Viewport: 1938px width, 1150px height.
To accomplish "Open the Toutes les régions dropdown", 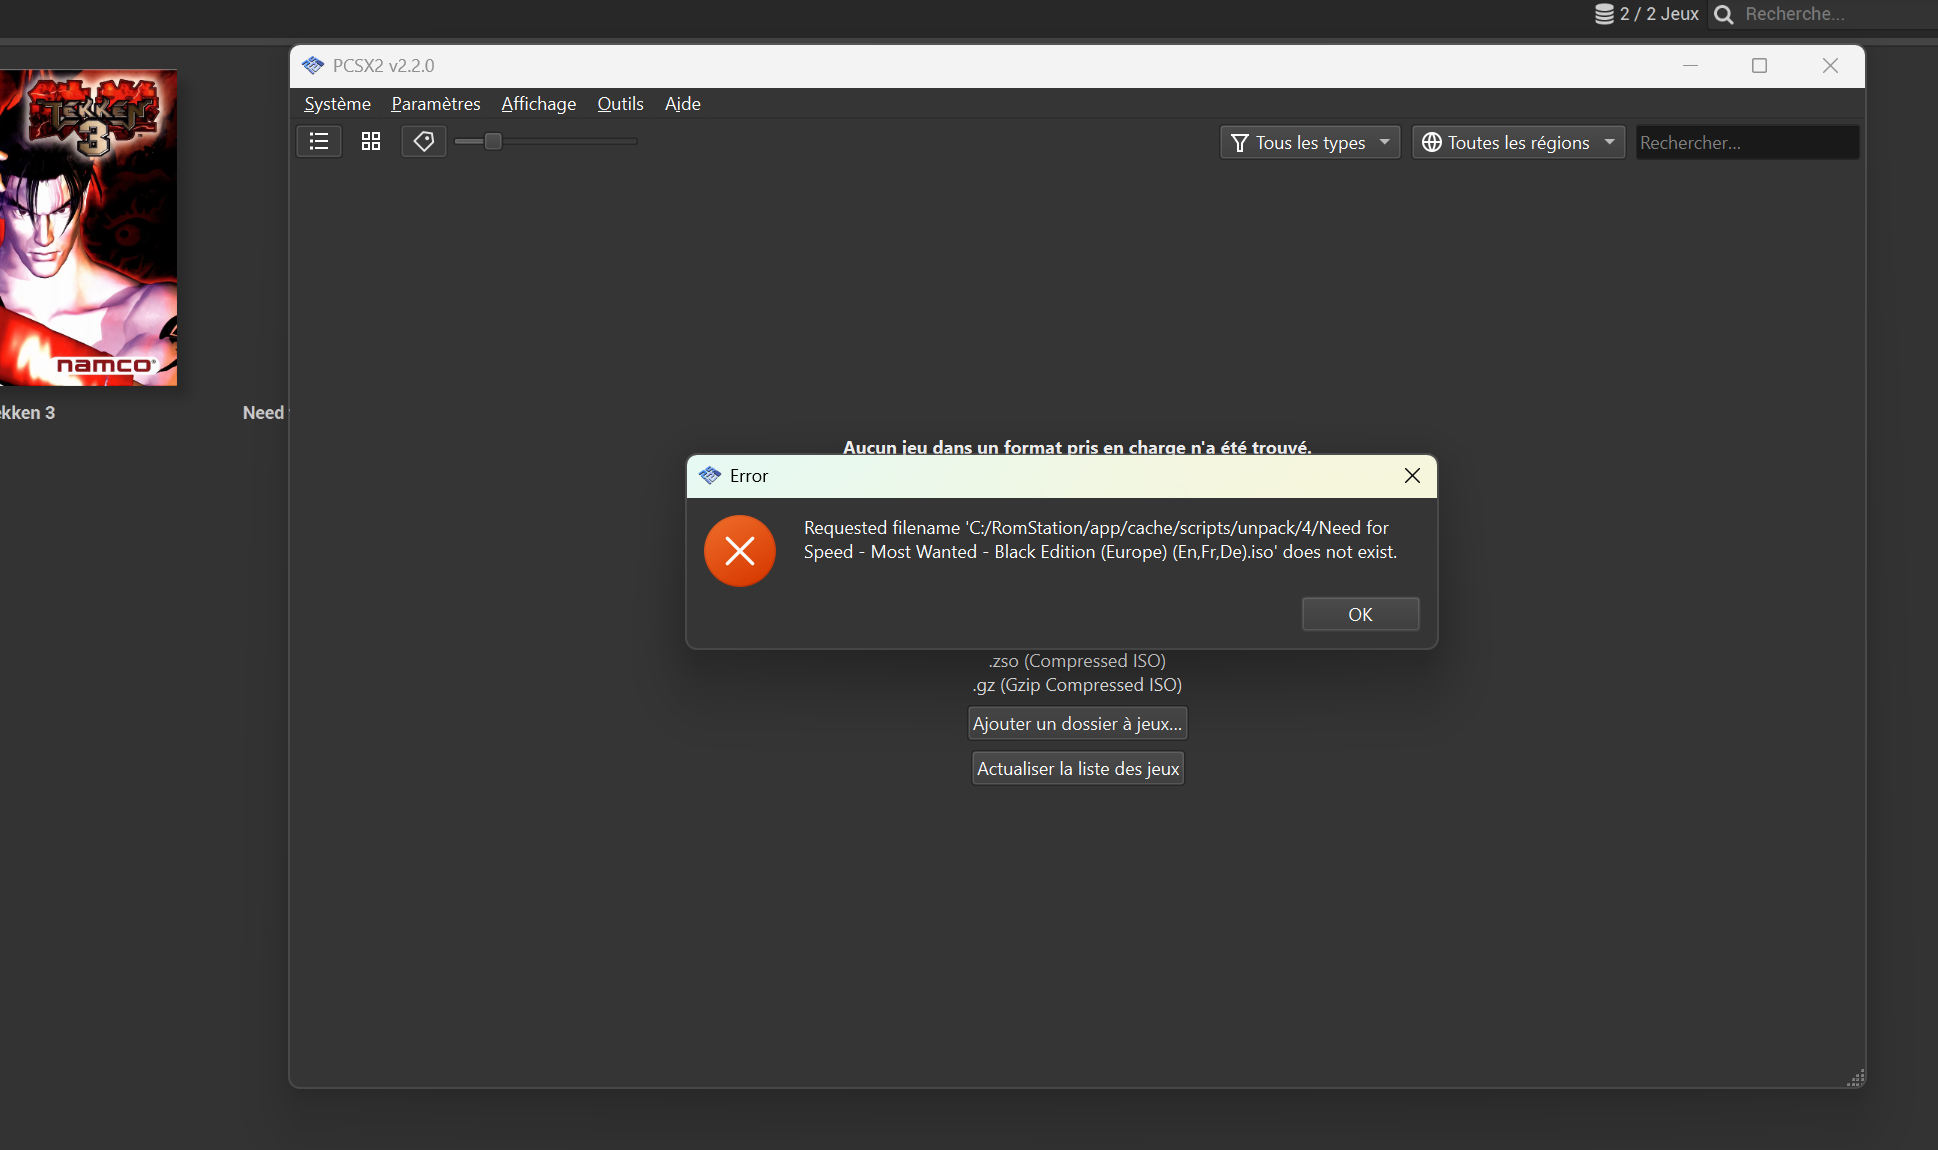I will 1518,143.
